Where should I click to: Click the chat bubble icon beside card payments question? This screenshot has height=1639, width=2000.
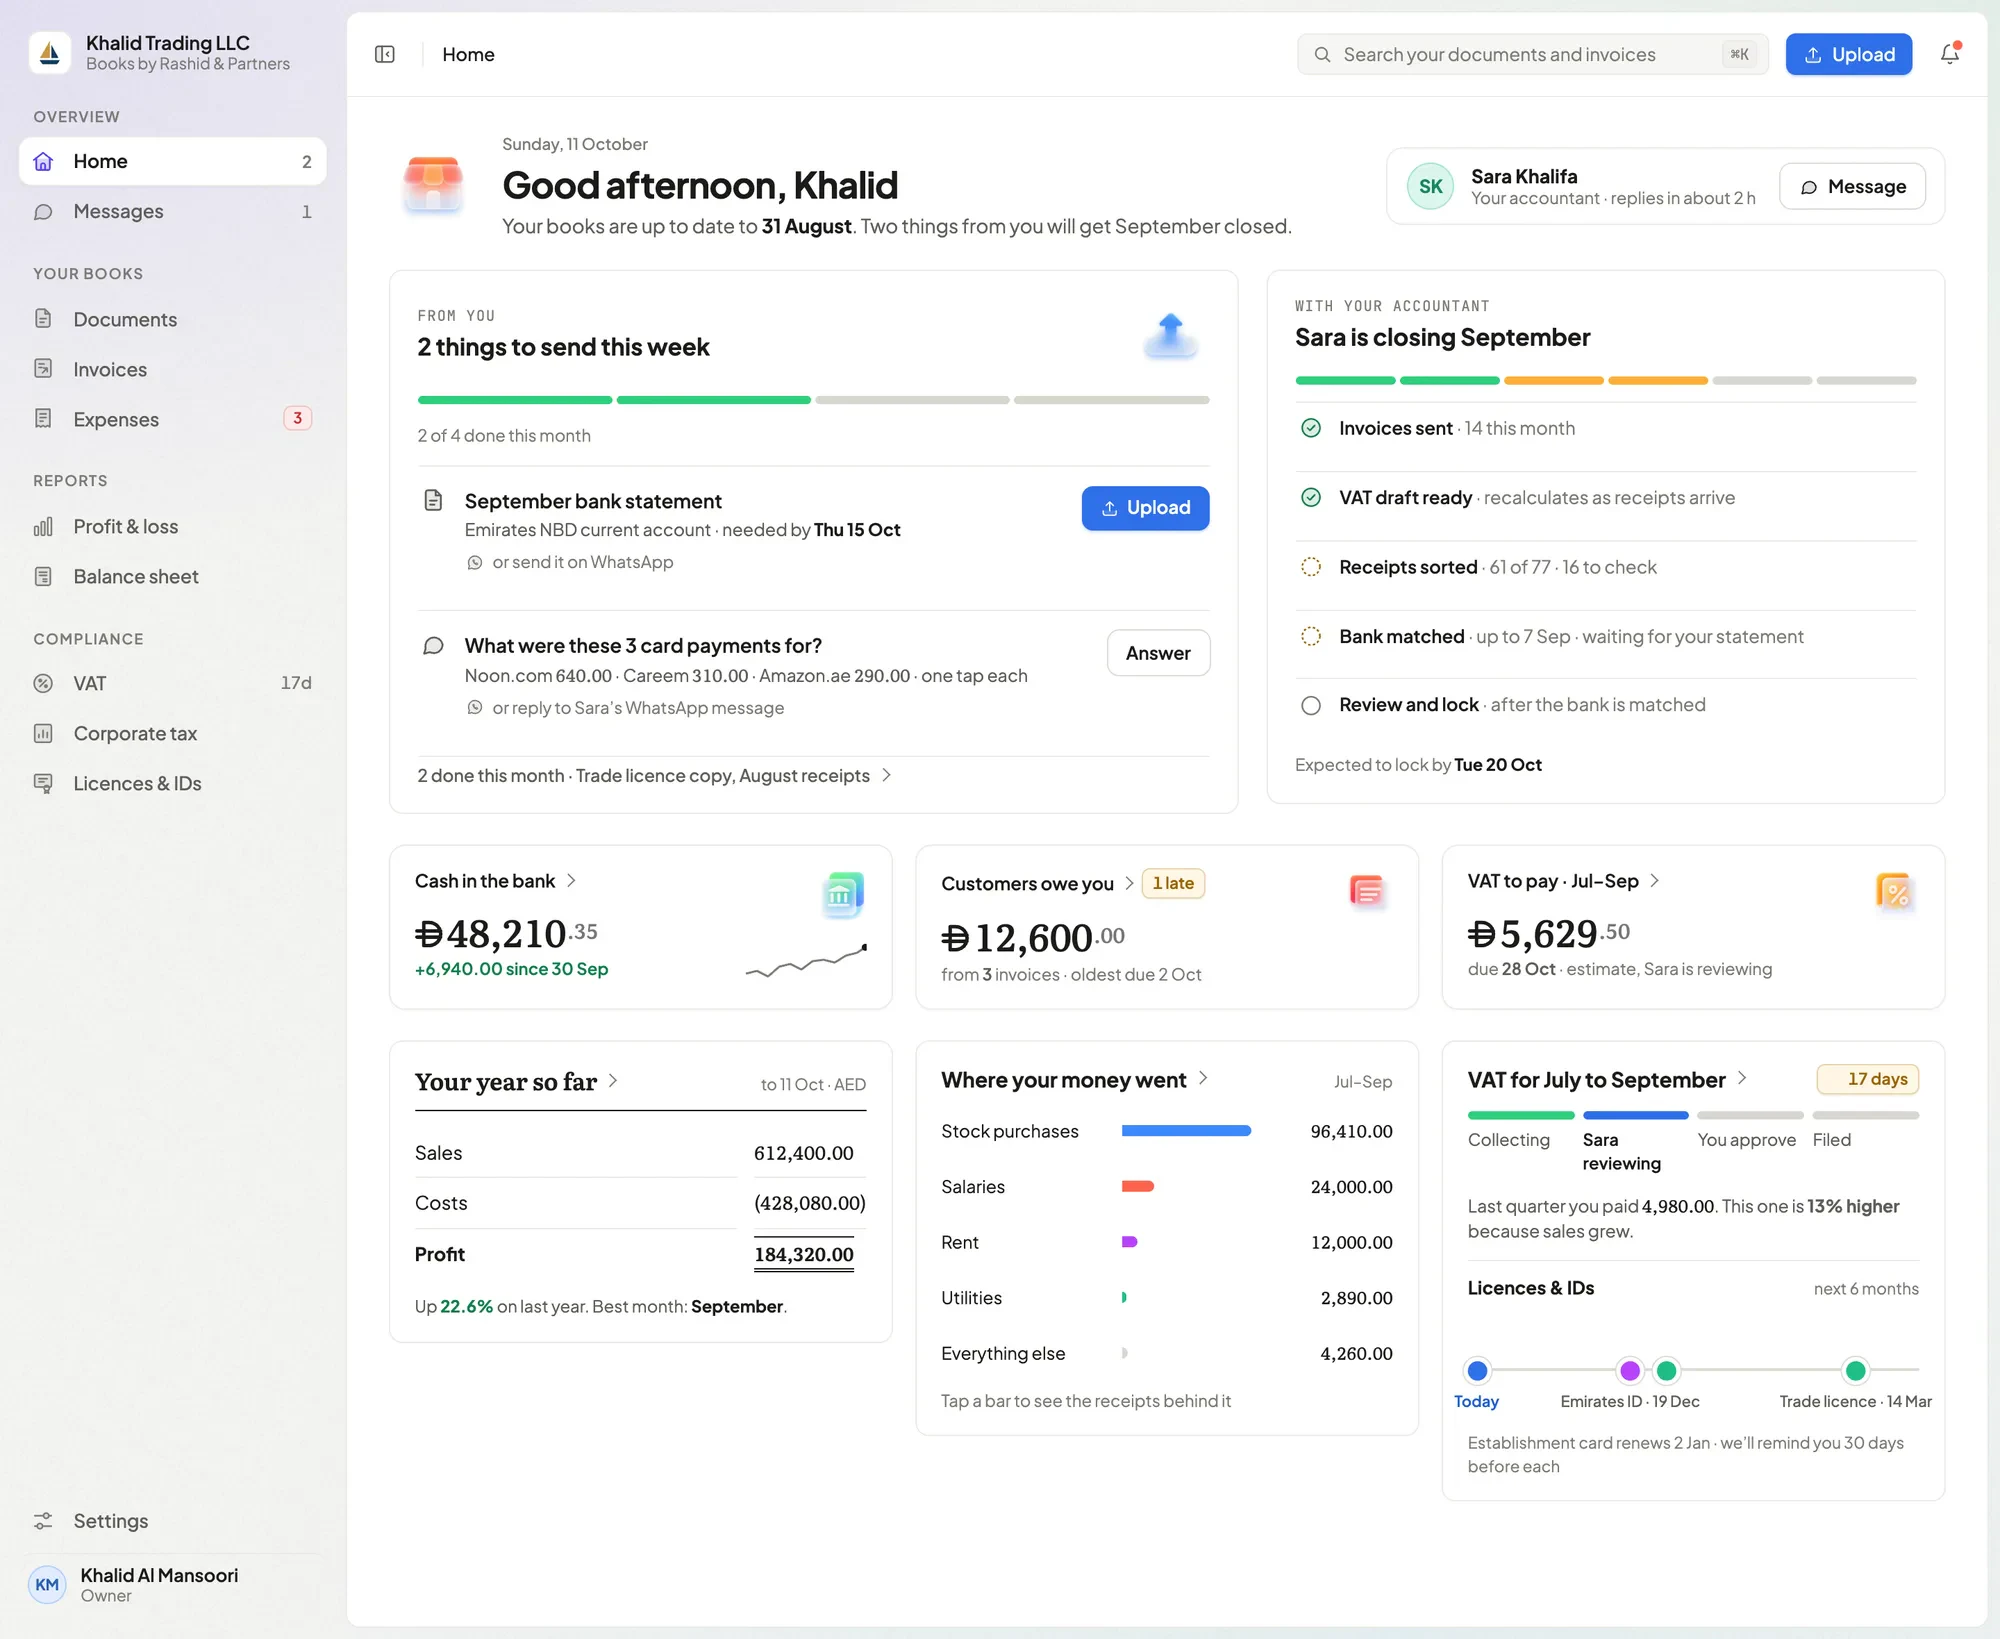(433, 645)
